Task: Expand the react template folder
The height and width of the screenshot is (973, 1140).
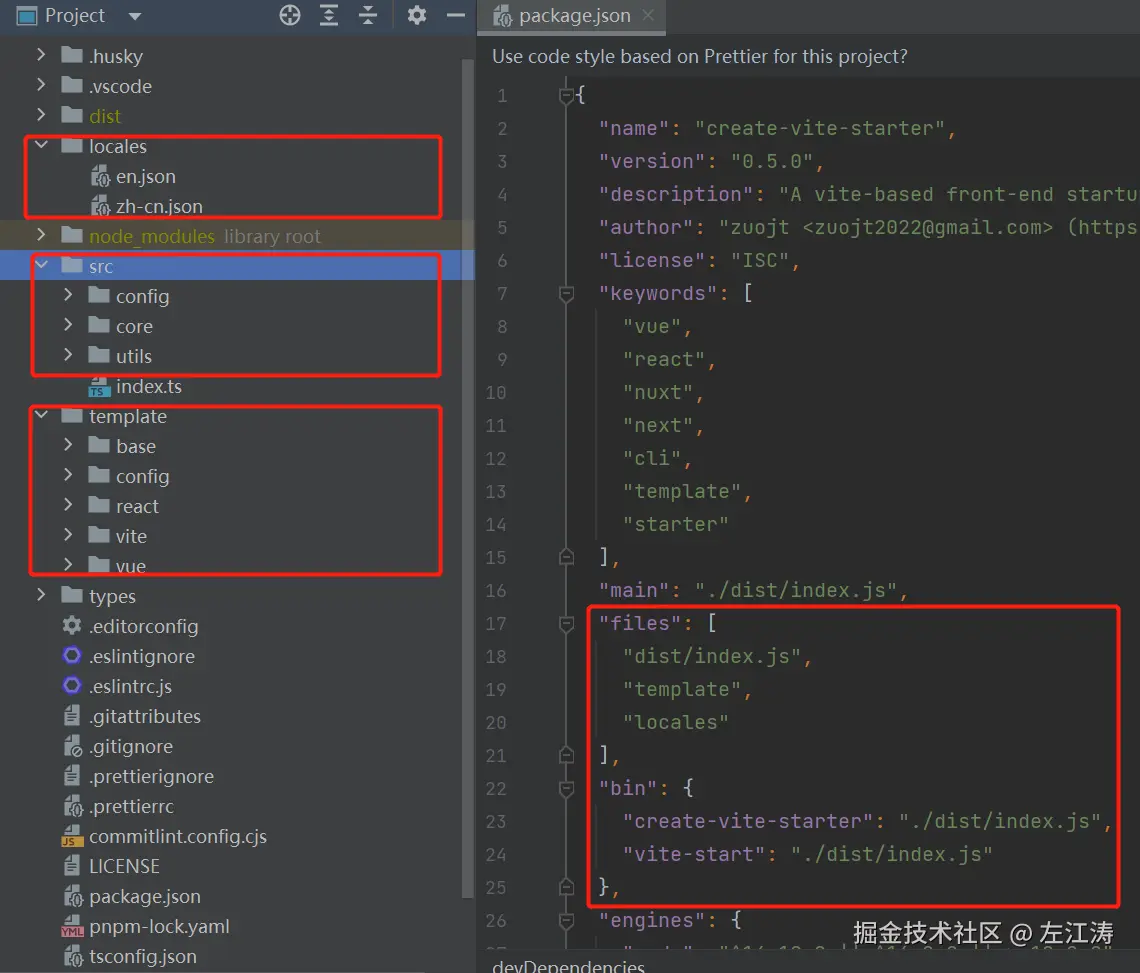Action: (x=68, y=505)
